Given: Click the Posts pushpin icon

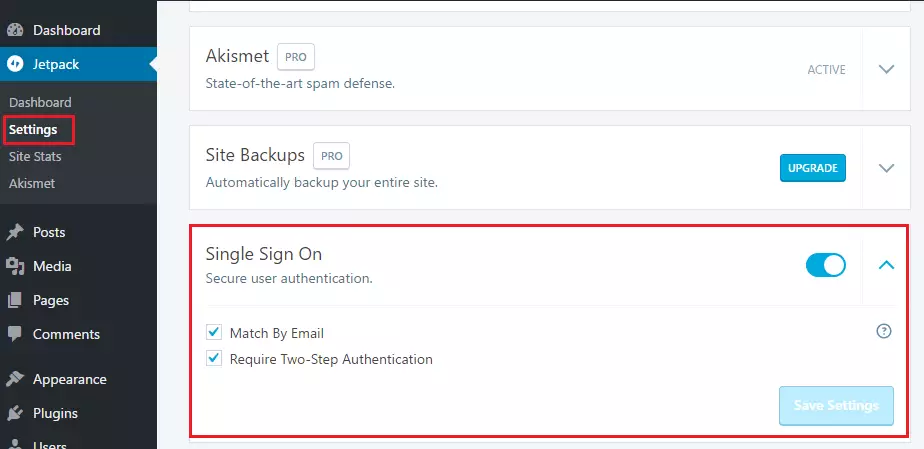Looking at the screenshot, I should pos(15,232).
